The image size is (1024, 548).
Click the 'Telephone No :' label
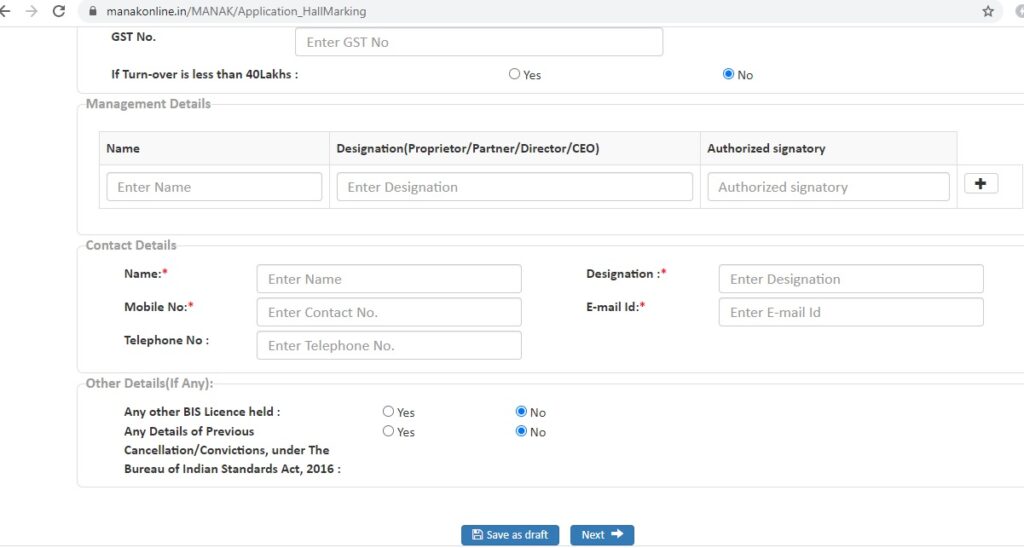click(167, 340)
